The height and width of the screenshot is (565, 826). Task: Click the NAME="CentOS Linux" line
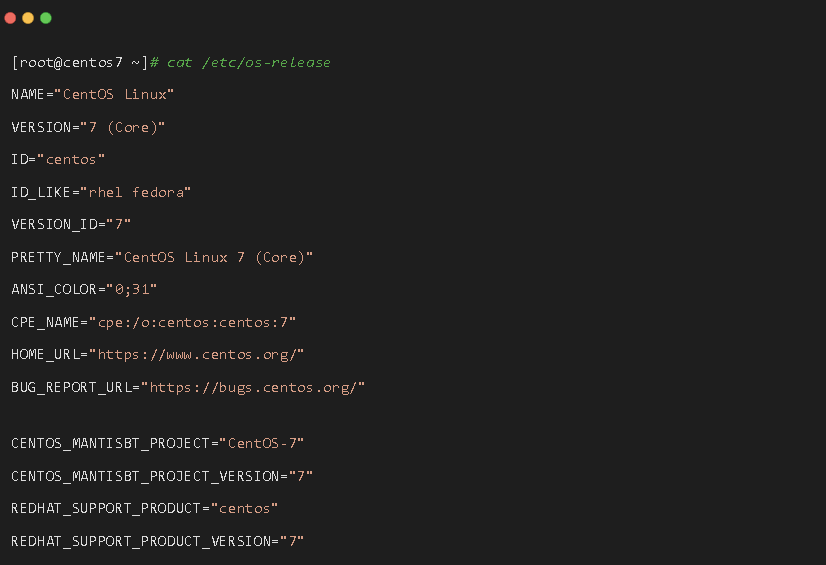(x=92, y=94)
